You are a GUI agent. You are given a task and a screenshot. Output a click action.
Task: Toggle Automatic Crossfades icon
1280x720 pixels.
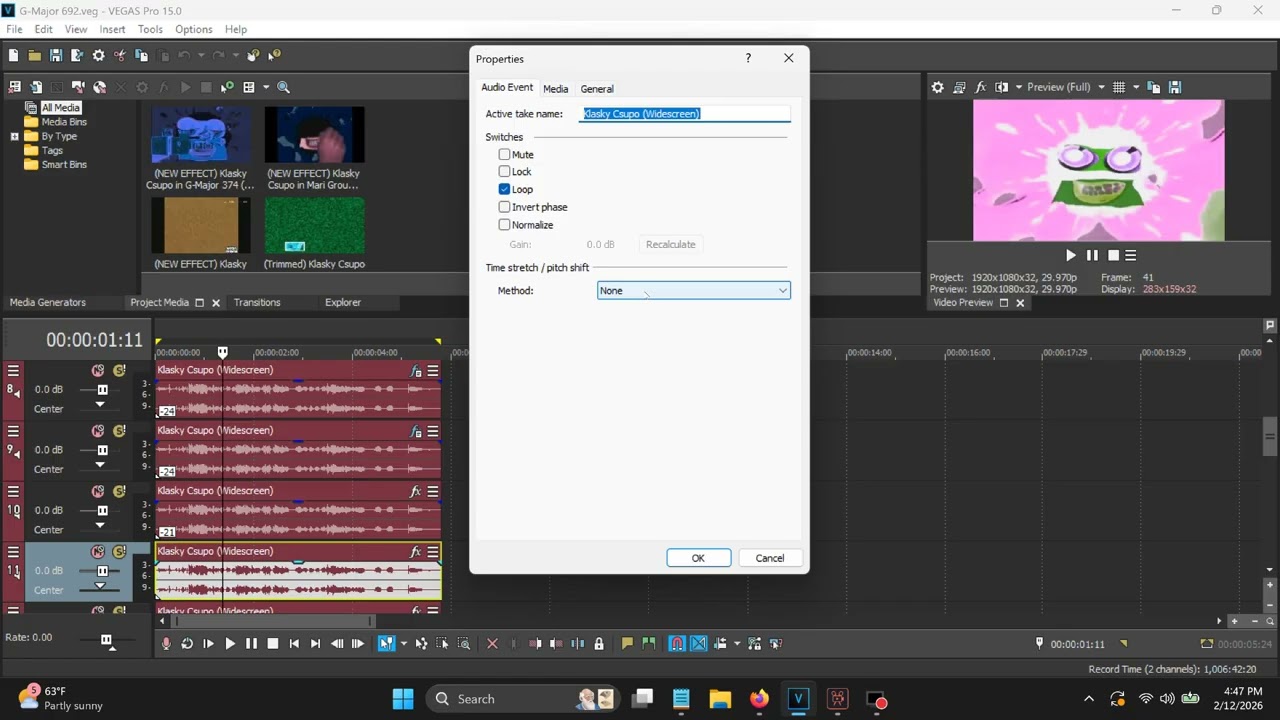click(x=699, y=644)
